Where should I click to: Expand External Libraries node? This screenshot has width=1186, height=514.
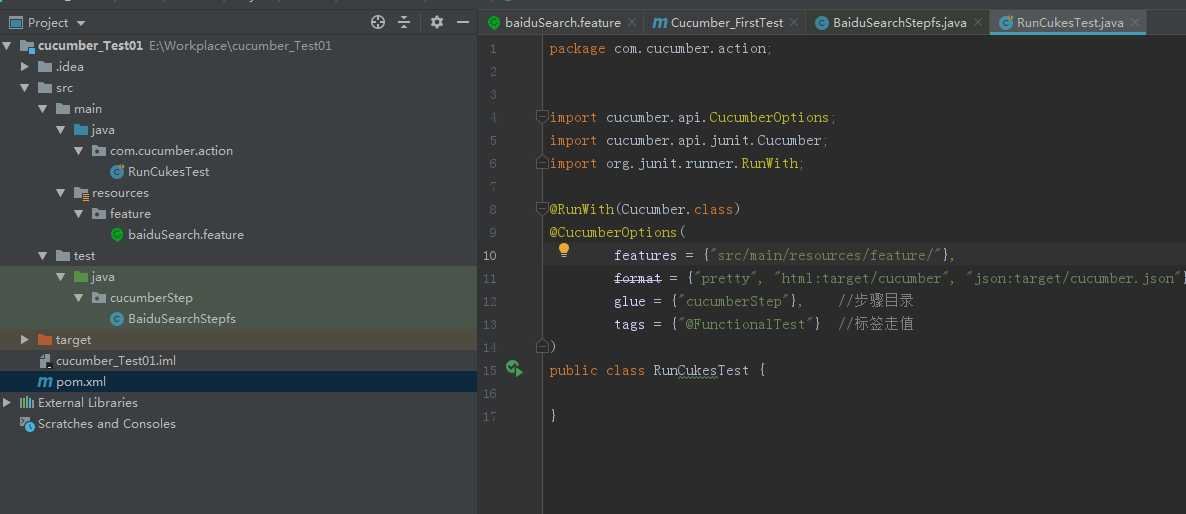(x=8, y=402)
